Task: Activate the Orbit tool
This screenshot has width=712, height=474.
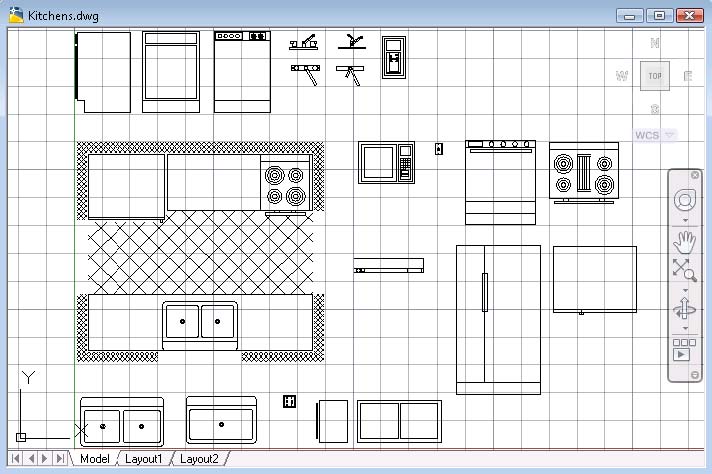Action: click(685, 309)
